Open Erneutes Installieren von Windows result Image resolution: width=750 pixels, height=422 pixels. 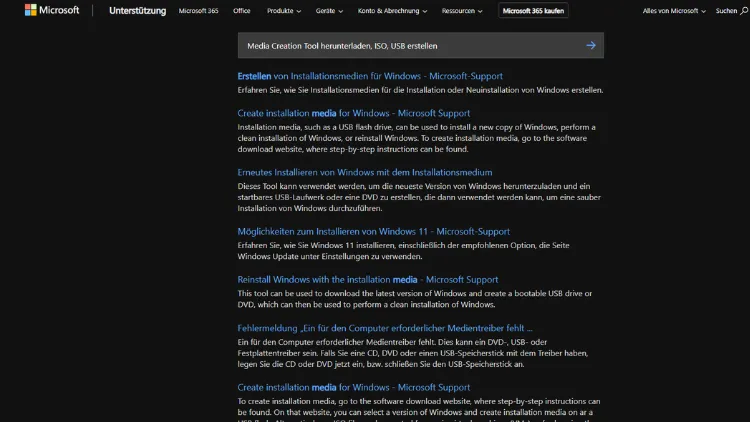coord(364,172)
